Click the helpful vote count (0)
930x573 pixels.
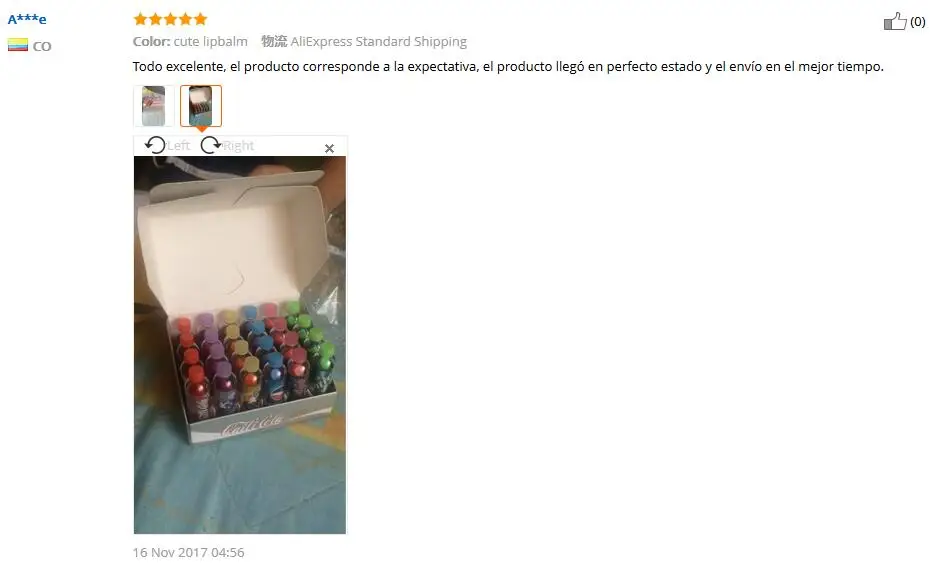tap(918, 22)
